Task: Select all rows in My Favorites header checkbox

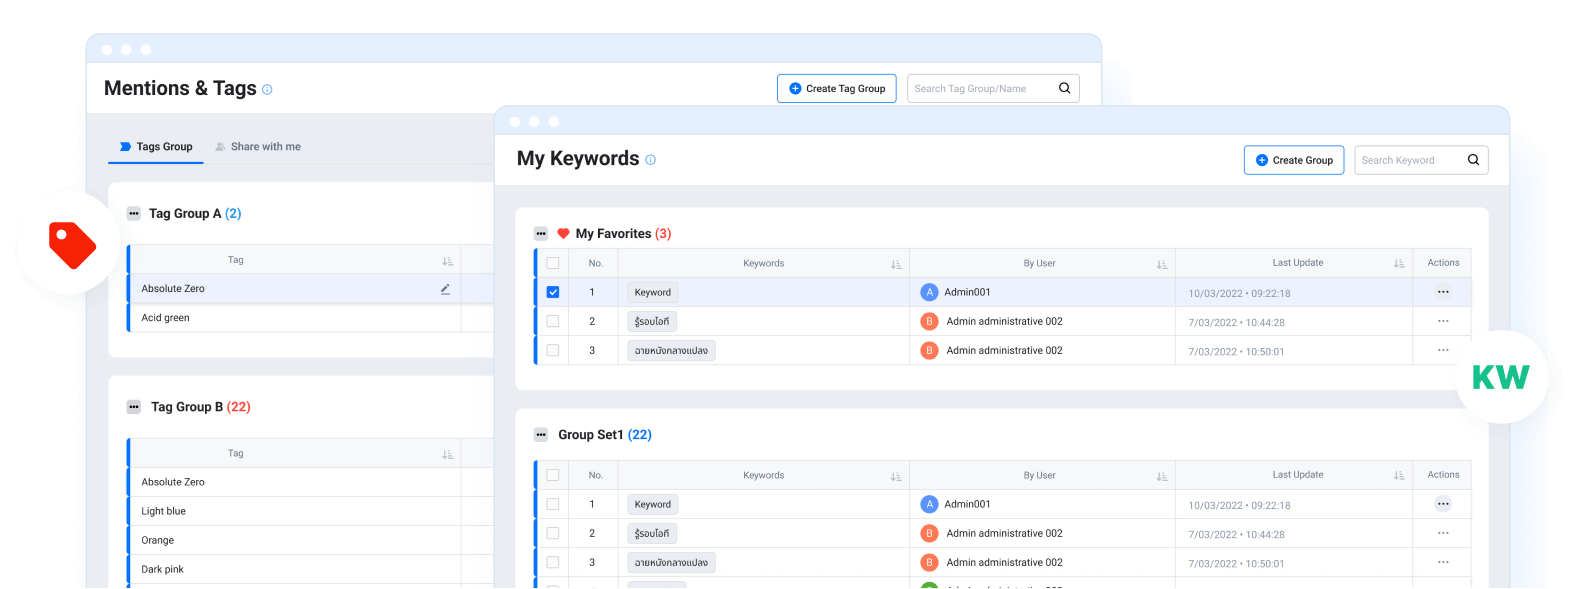Action: point(553,263)
